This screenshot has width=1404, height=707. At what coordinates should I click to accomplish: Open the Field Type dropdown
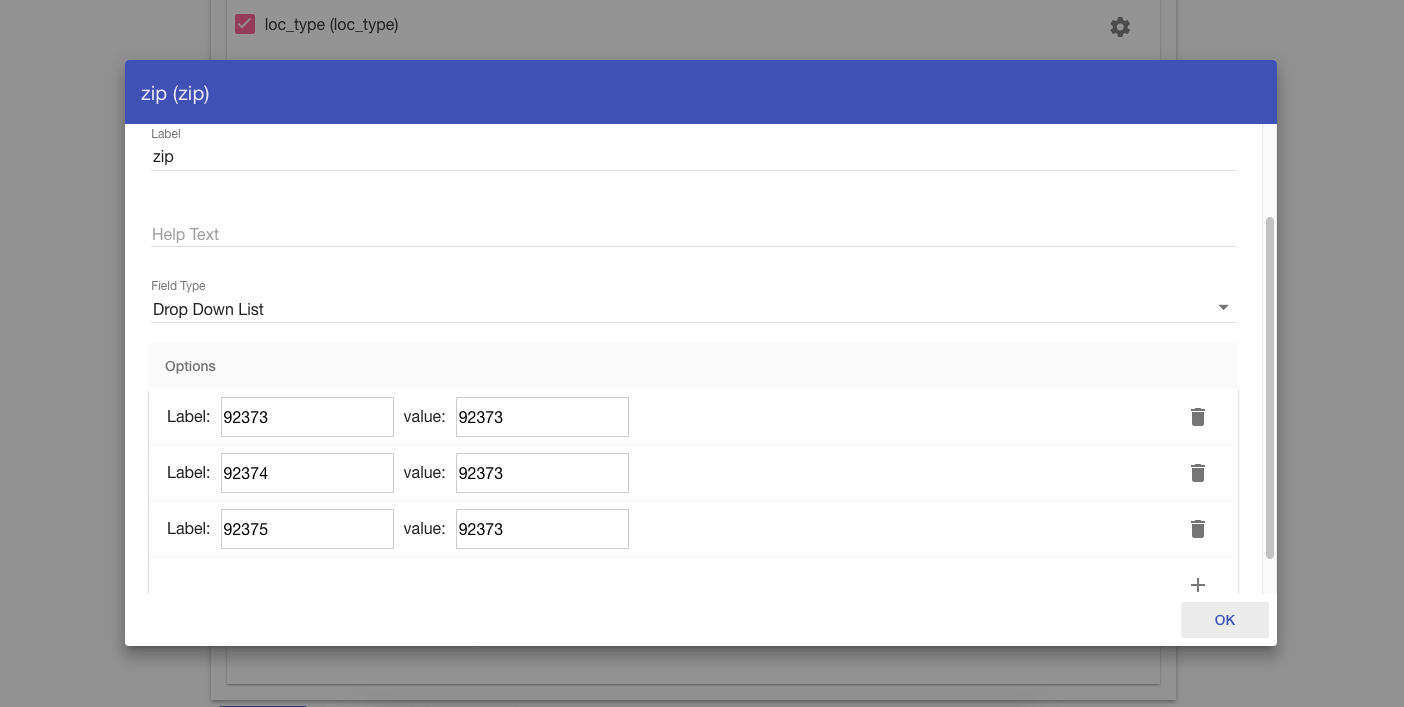tap(693, 309)
